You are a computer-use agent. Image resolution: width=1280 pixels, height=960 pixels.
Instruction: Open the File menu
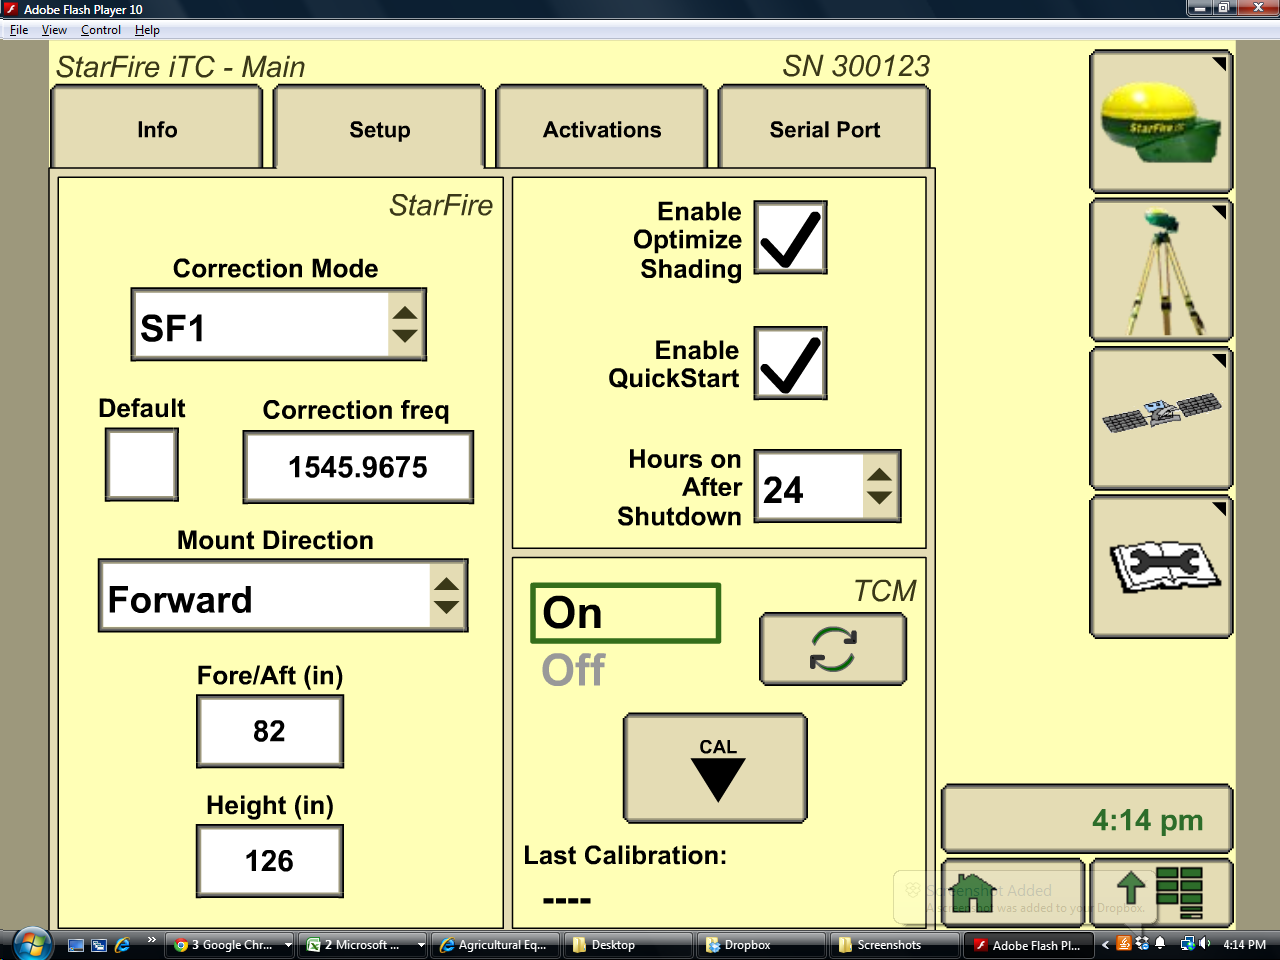(19, 30)
